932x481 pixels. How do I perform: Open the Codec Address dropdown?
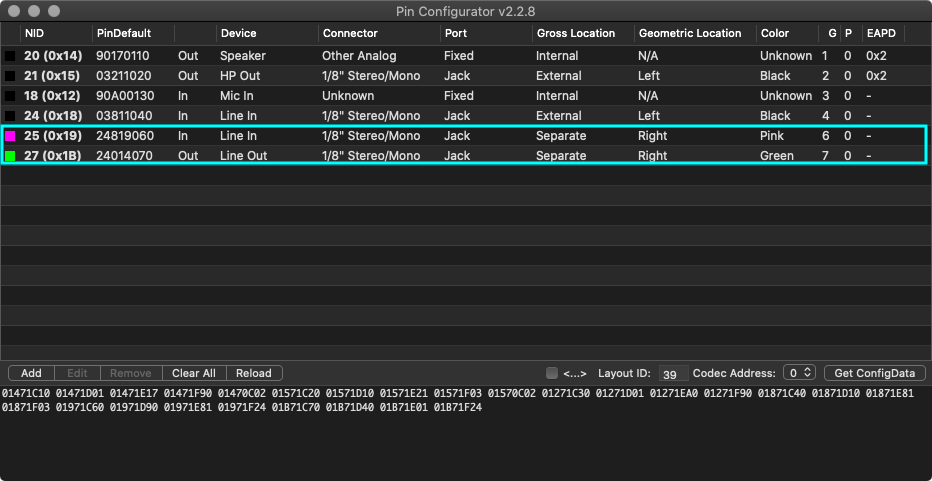(x=799, y=373)
